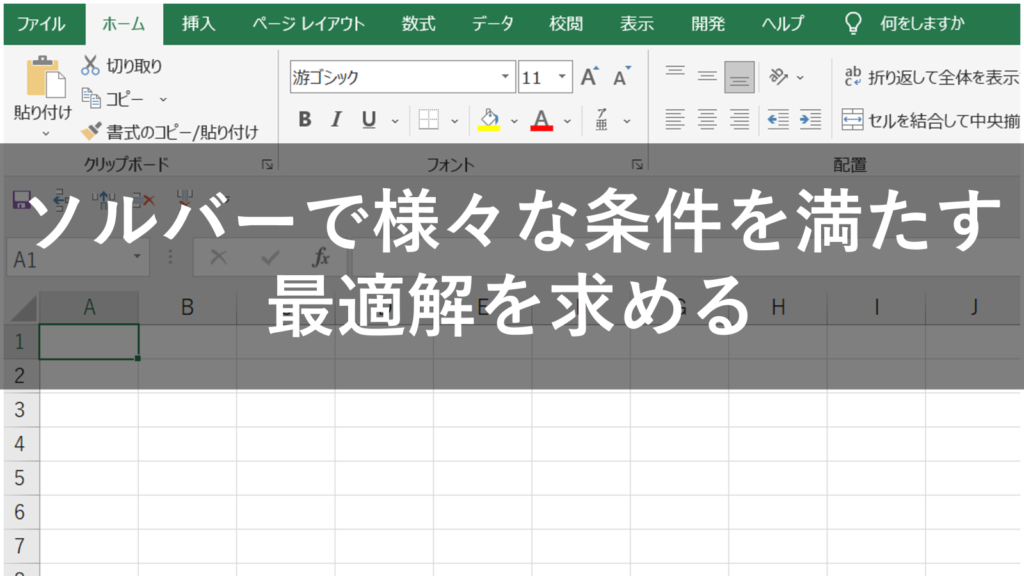Click the phonetic guide (furigana) icon
Image resolution: width=1024 pixels, height=576 pixels.
tap(601, 120)
